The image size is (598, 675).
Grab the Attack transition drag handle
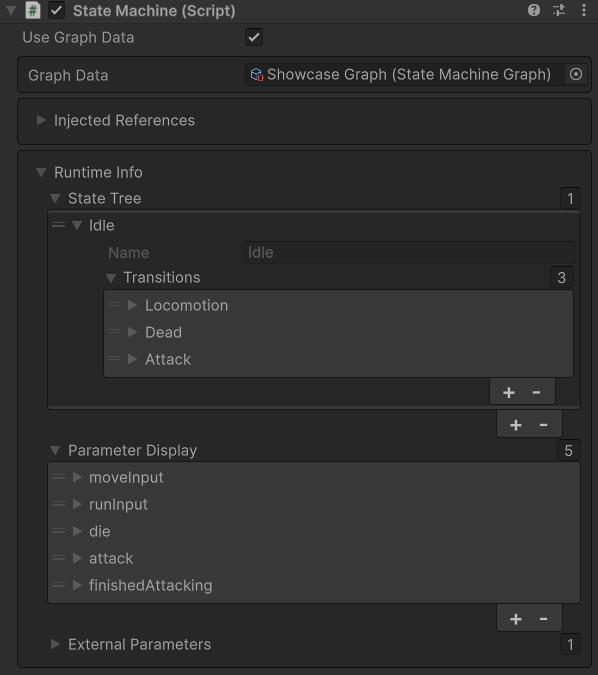point(114,358)
